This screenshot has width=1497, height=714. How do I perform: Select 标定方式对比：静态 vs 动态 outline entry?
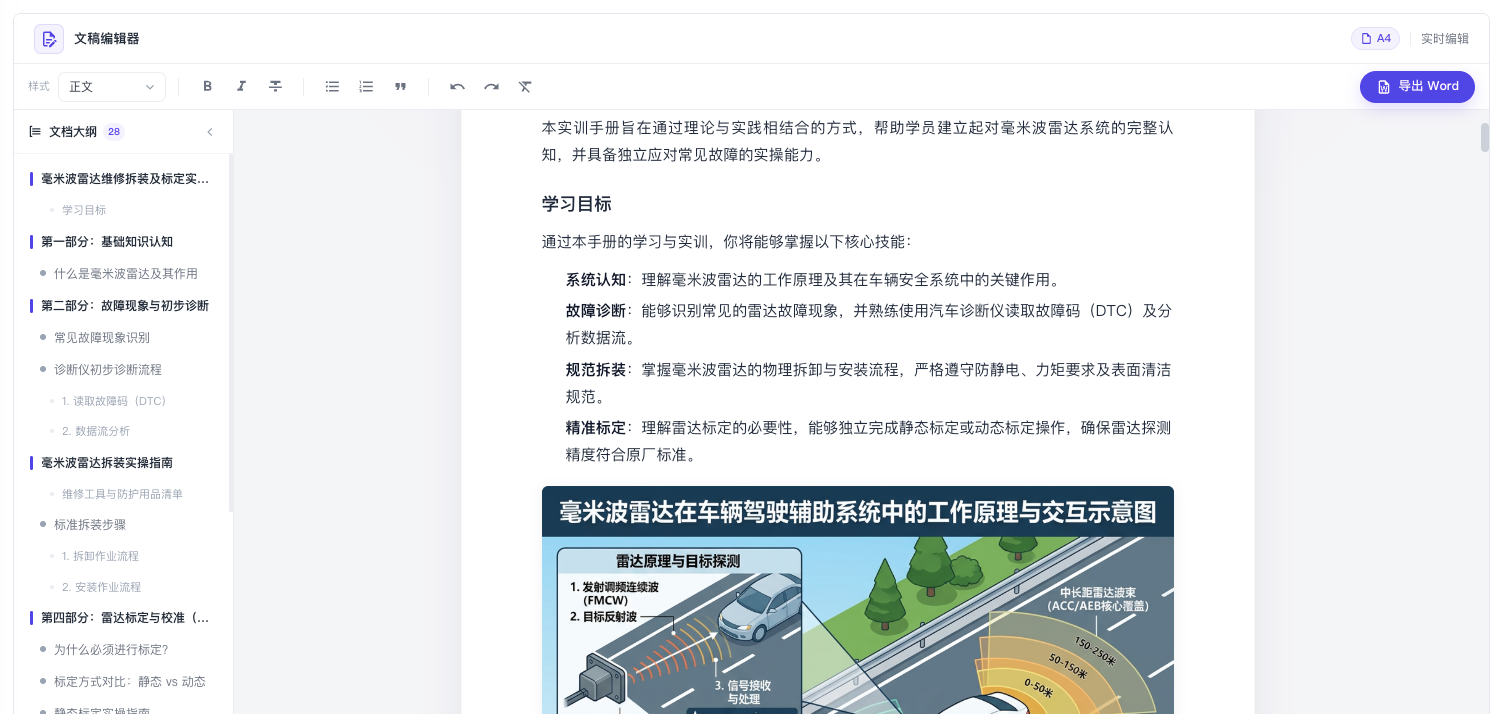coord(130,682)
